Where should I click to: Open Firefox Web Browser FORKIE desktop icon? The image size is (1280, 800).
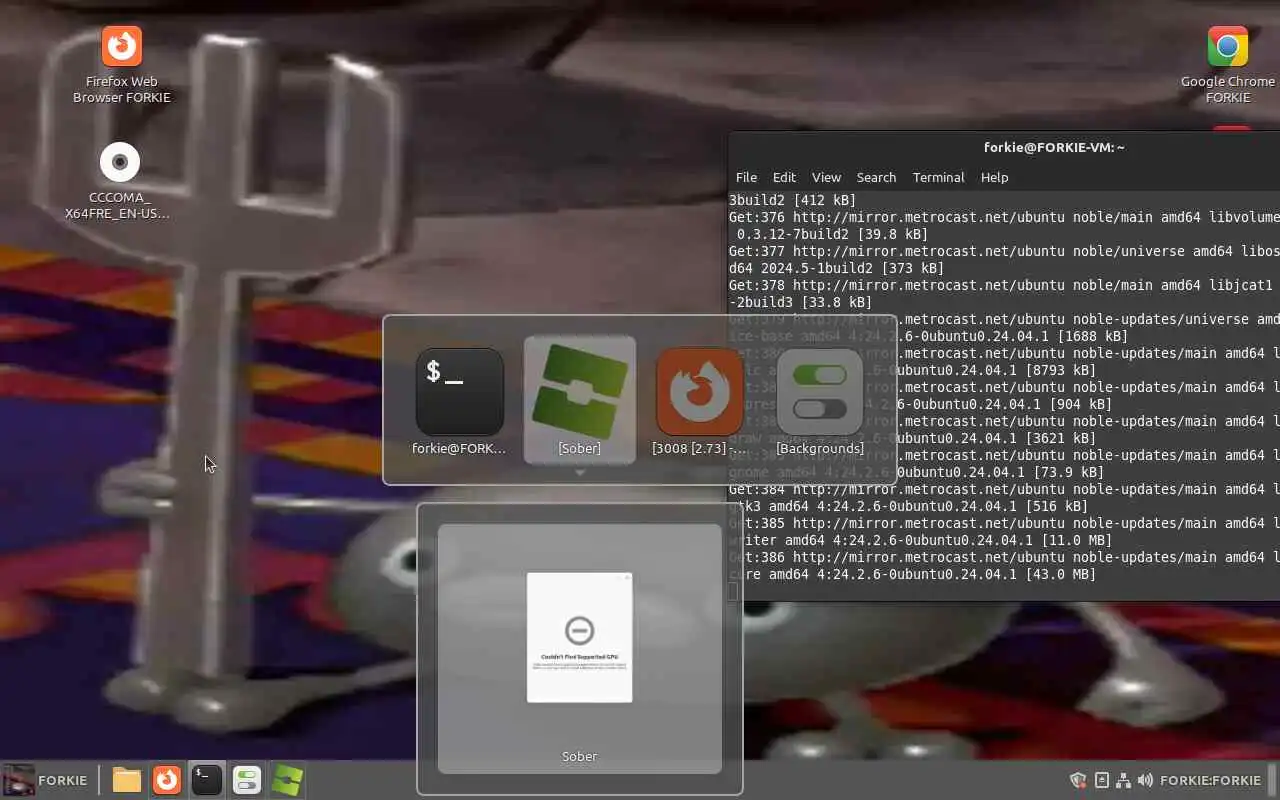(122, 65)
